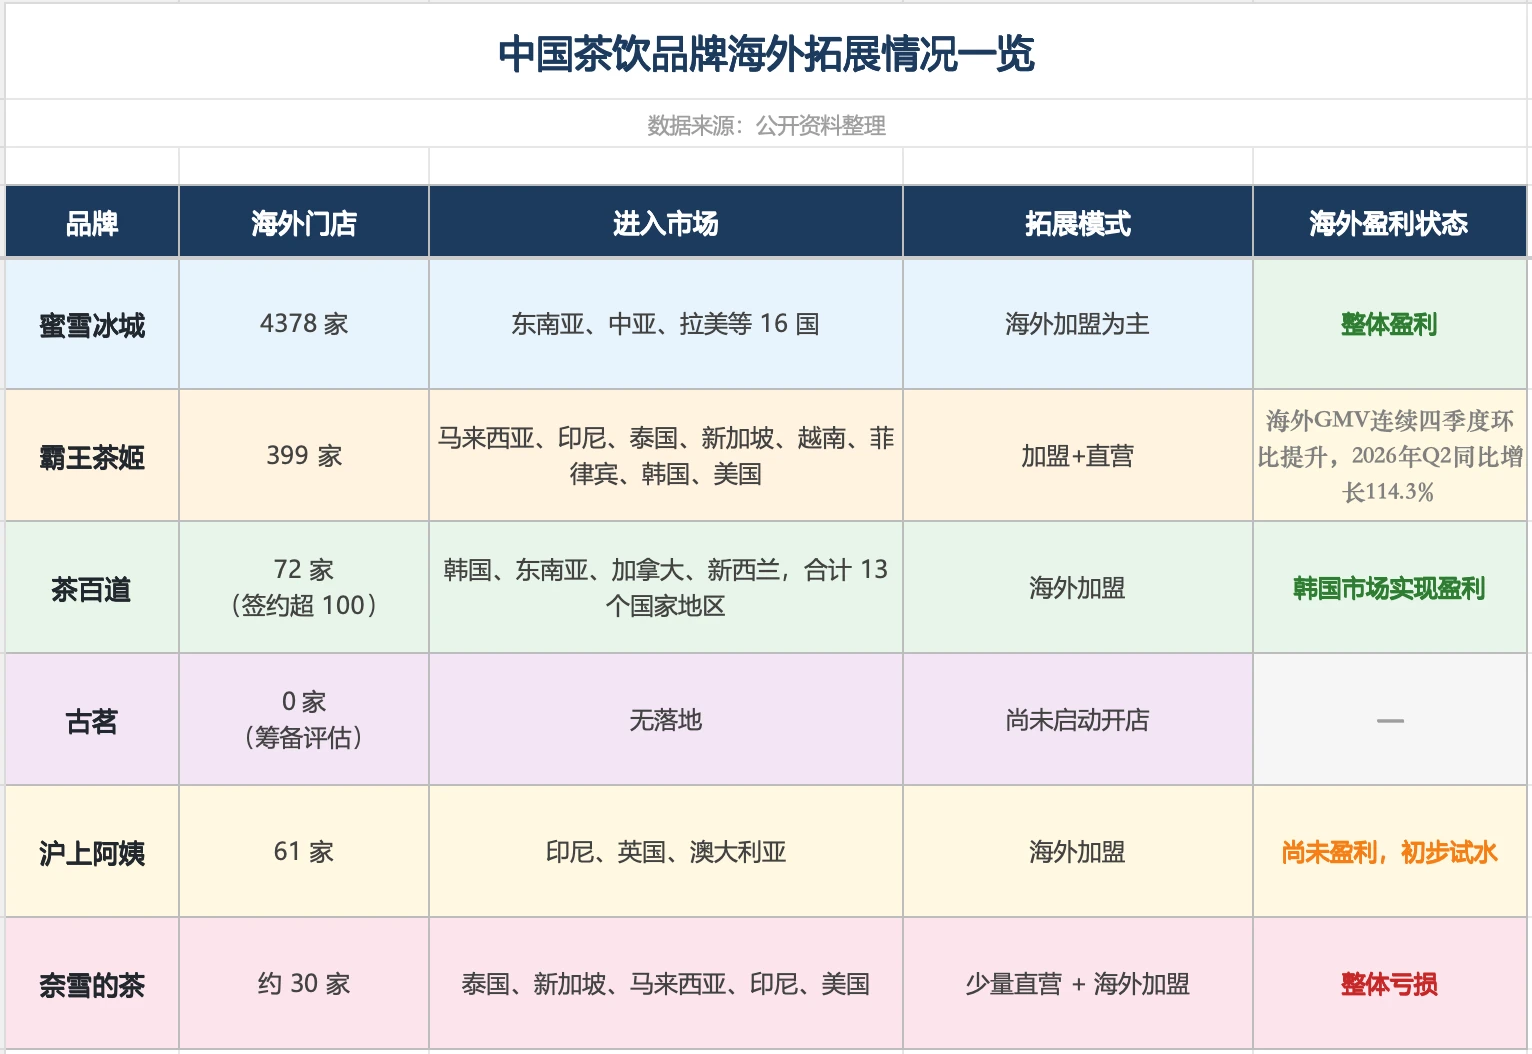Select the dash cell in 古茗 row
Screen dimensions: 1532x1054
1390,720
